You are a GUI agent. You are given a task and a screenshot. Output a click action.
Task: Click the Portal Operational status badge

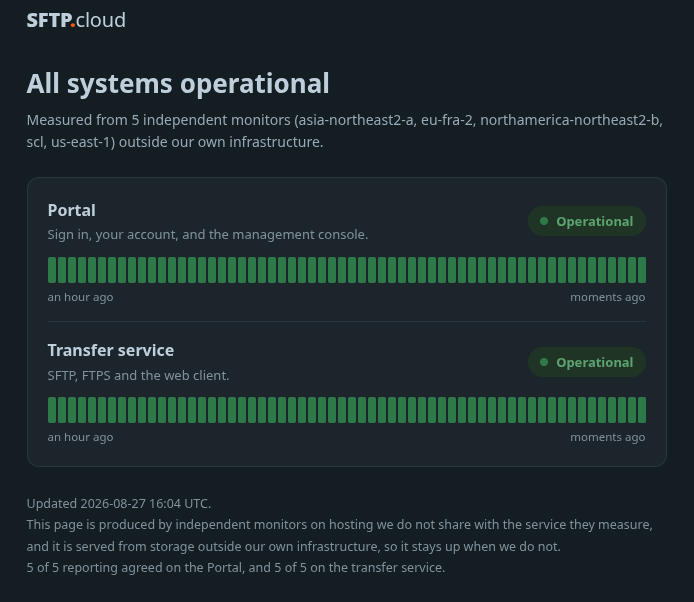(587, 221)
